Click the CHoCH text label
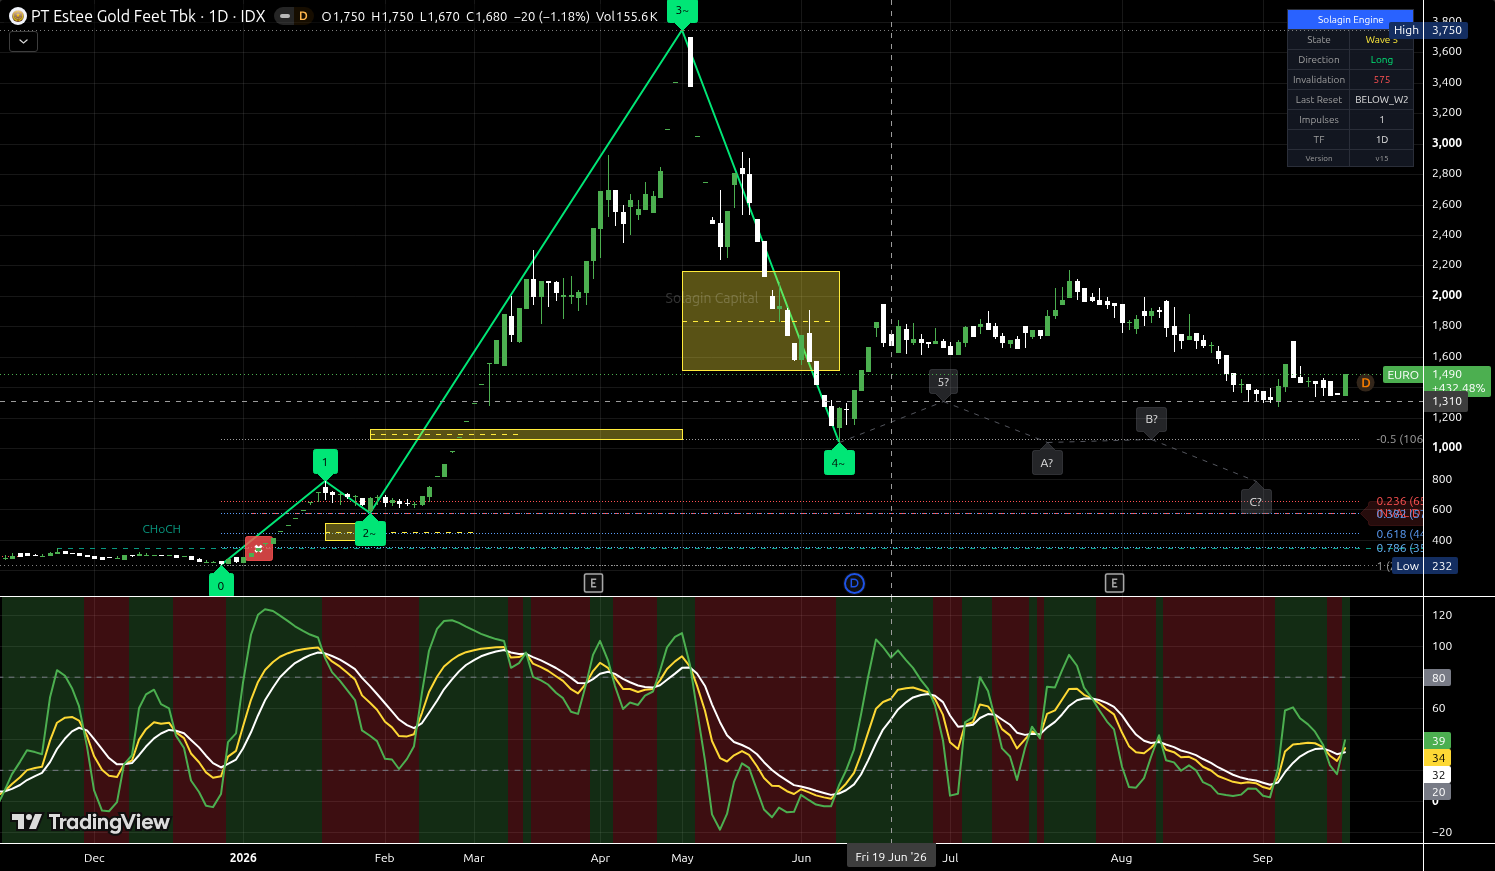Screen dimensions: 1495x871 tap(161, 529)
